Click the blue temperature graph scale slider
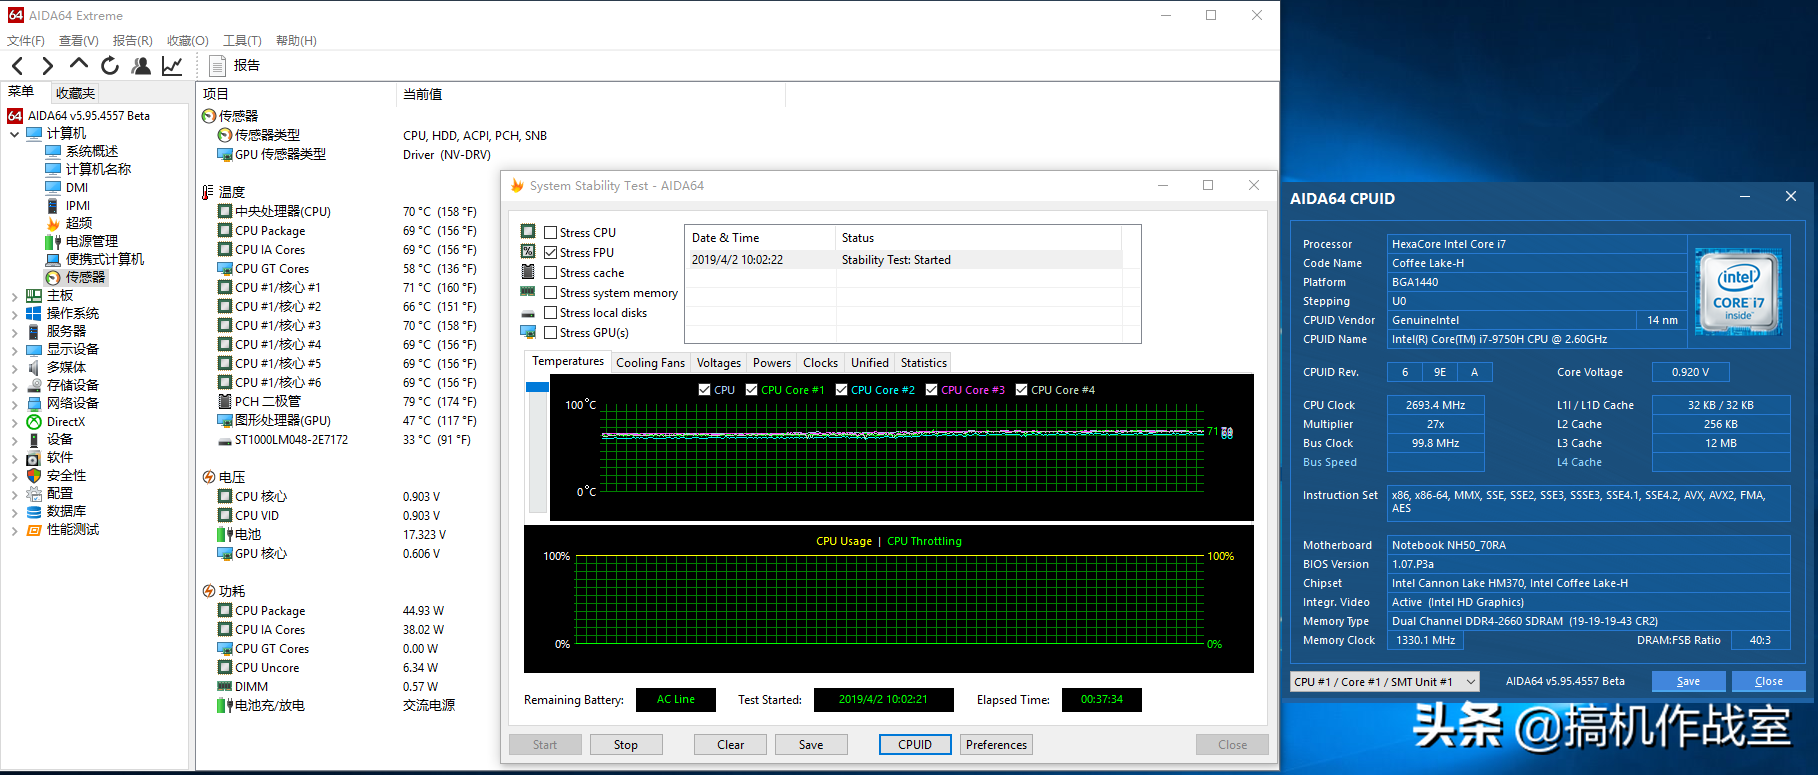Image resolution: width=1818 pixels, height=775 pixels. 537,387
